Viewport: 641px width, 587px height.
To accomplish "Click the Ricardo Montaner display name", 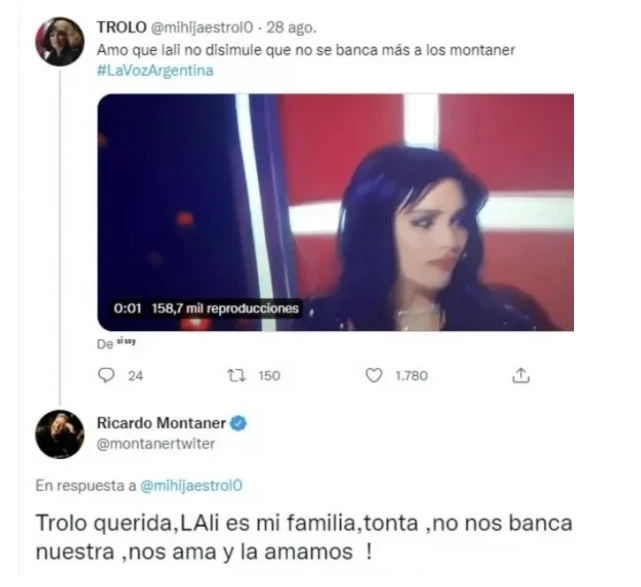I will (x=161, y=423).
